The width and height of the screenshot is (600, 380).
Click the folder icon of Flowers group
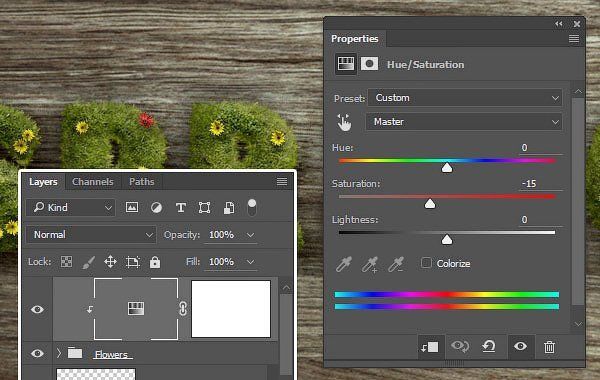click(x=75, y=353)
